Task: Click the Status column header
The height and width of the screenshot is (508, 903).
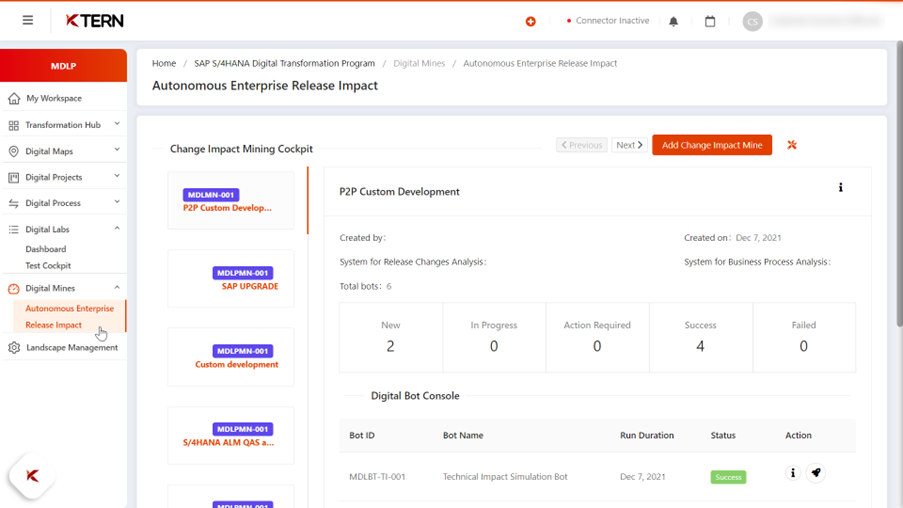Action: click(723, 435)
